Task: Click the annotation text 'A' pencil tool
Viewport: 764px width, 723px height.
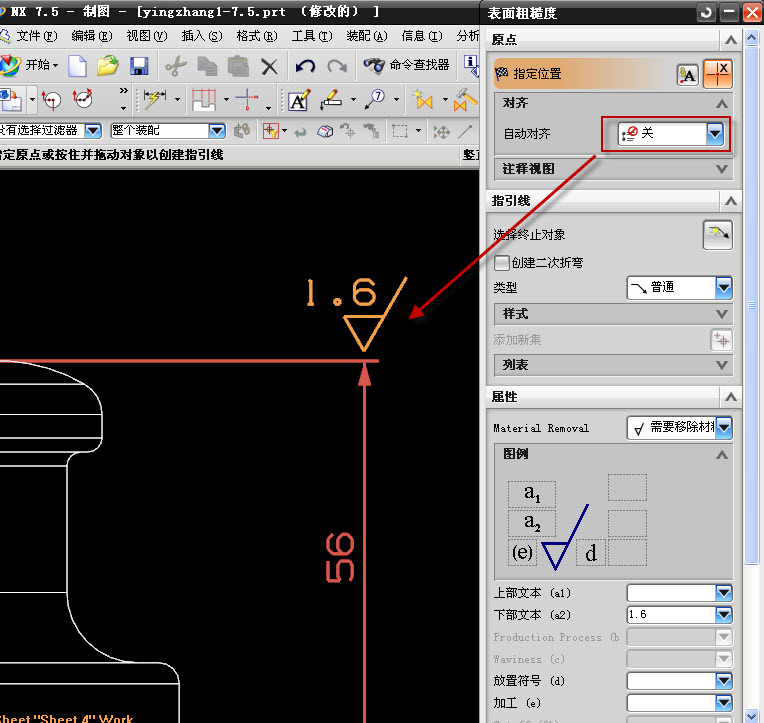Action: 299,100
